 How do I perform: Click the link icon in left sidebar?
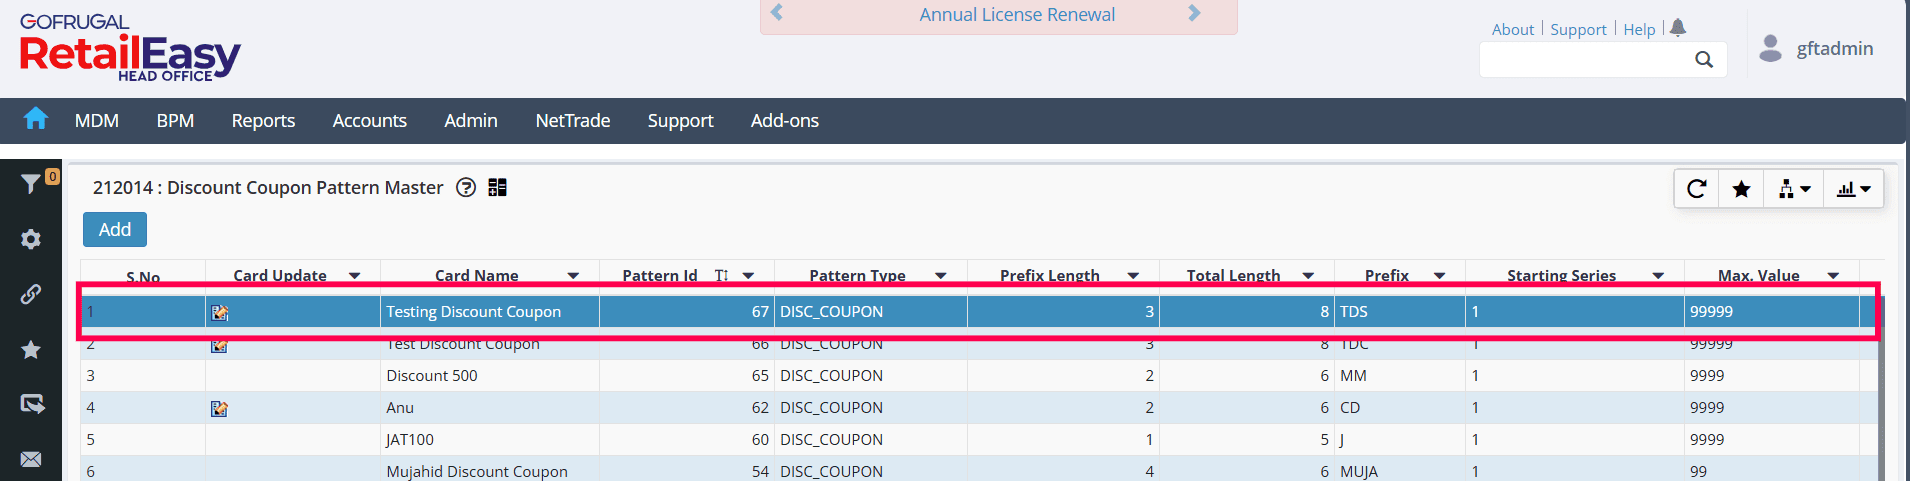coord(31,294)
